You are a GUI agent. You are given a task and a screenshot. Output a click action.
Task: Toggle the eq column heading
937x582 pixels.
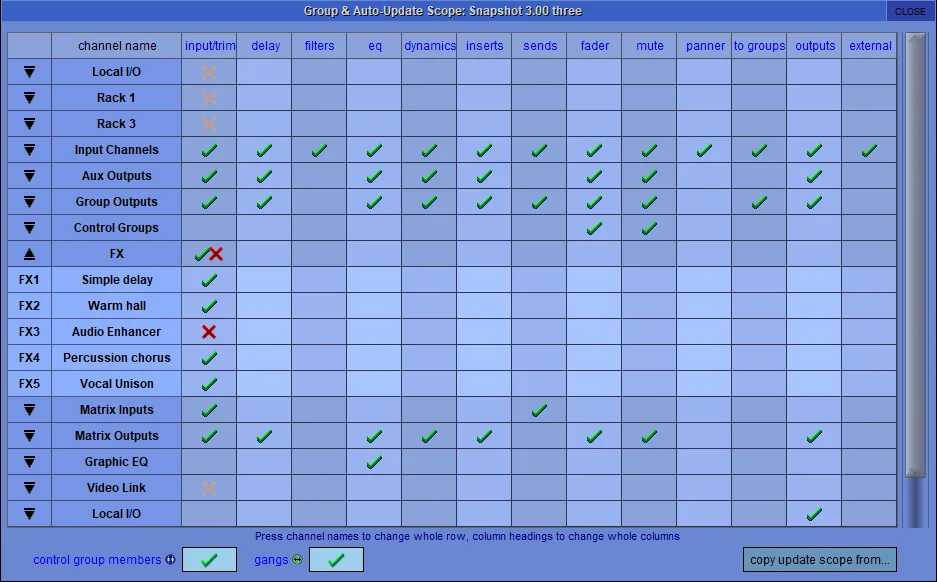coord(375,45)
